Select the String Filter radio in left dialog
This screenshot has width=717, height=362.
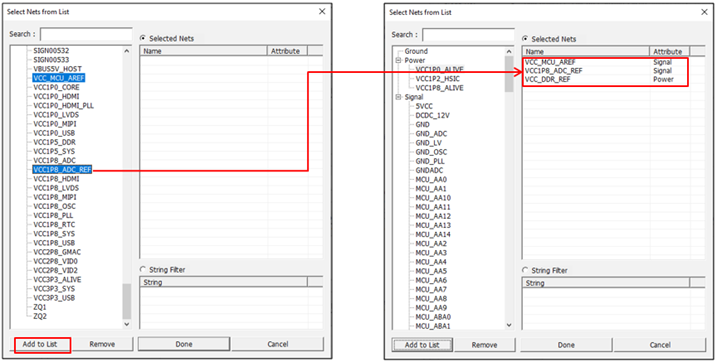pyautogui.click(x=143, y=270)
